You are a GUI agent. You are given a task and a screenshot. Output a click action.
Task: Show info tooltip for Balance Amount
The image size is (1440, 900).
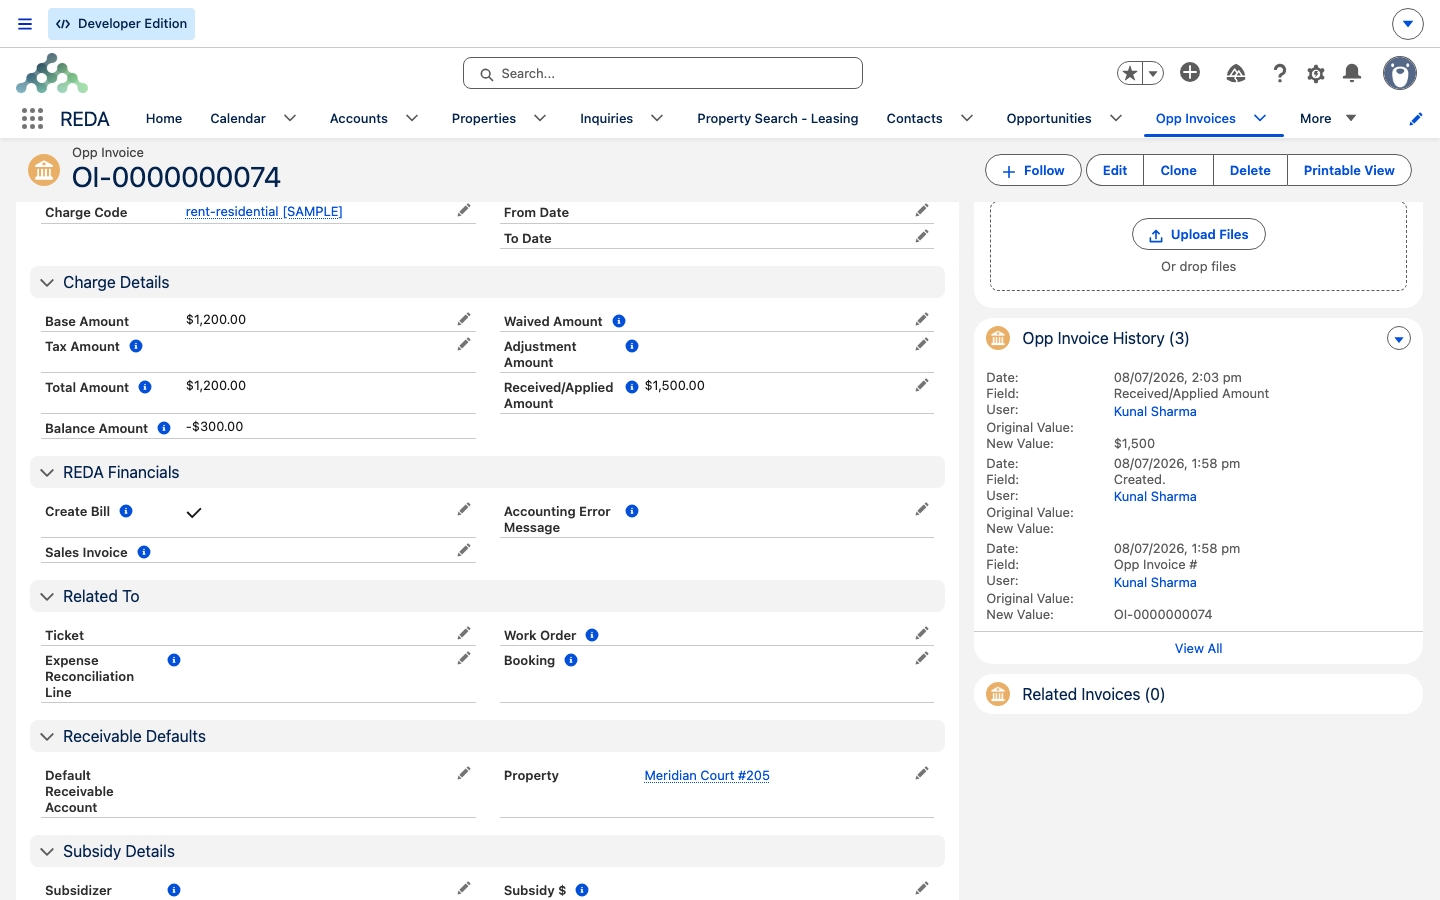[164, 428]
